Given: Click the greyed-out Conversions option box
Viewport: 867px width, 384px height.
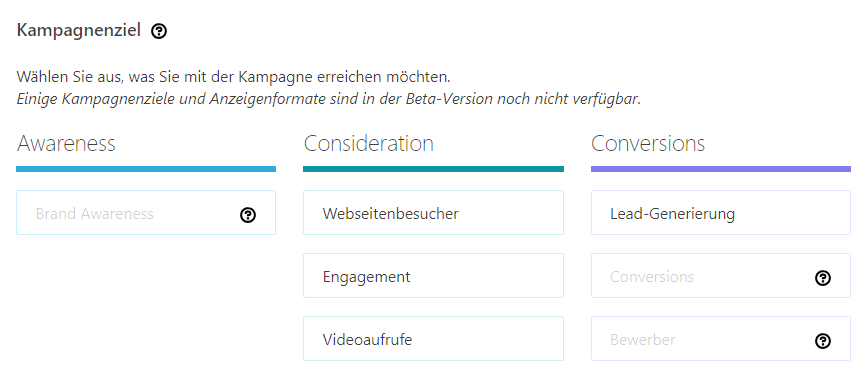Looking at the screenshot, I should pyautogui.click(x=720, y=276).
